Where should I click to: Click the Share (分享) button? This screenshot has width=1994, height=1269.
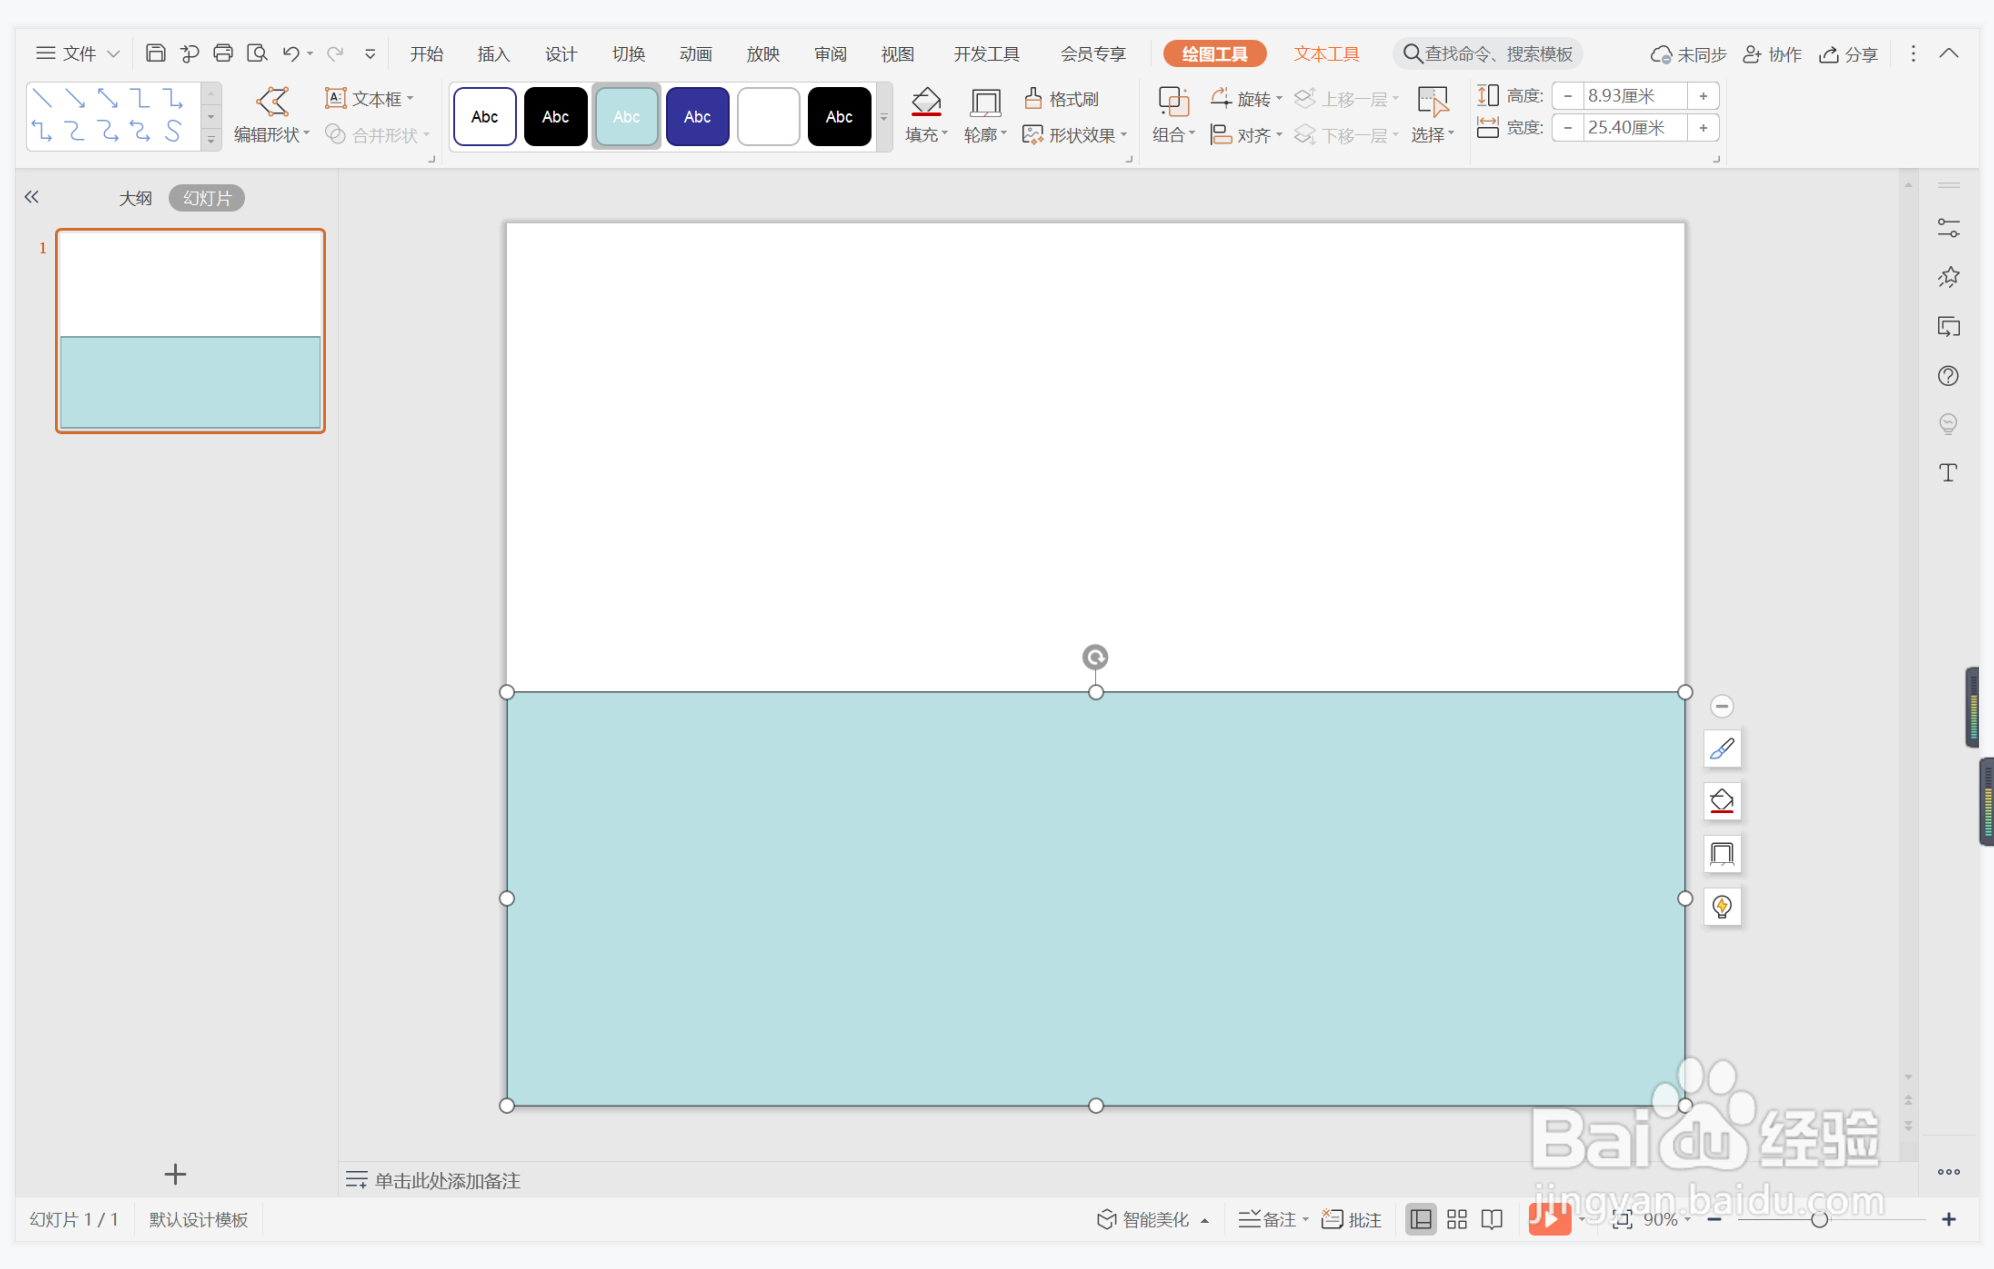[x=1848, y=54]
